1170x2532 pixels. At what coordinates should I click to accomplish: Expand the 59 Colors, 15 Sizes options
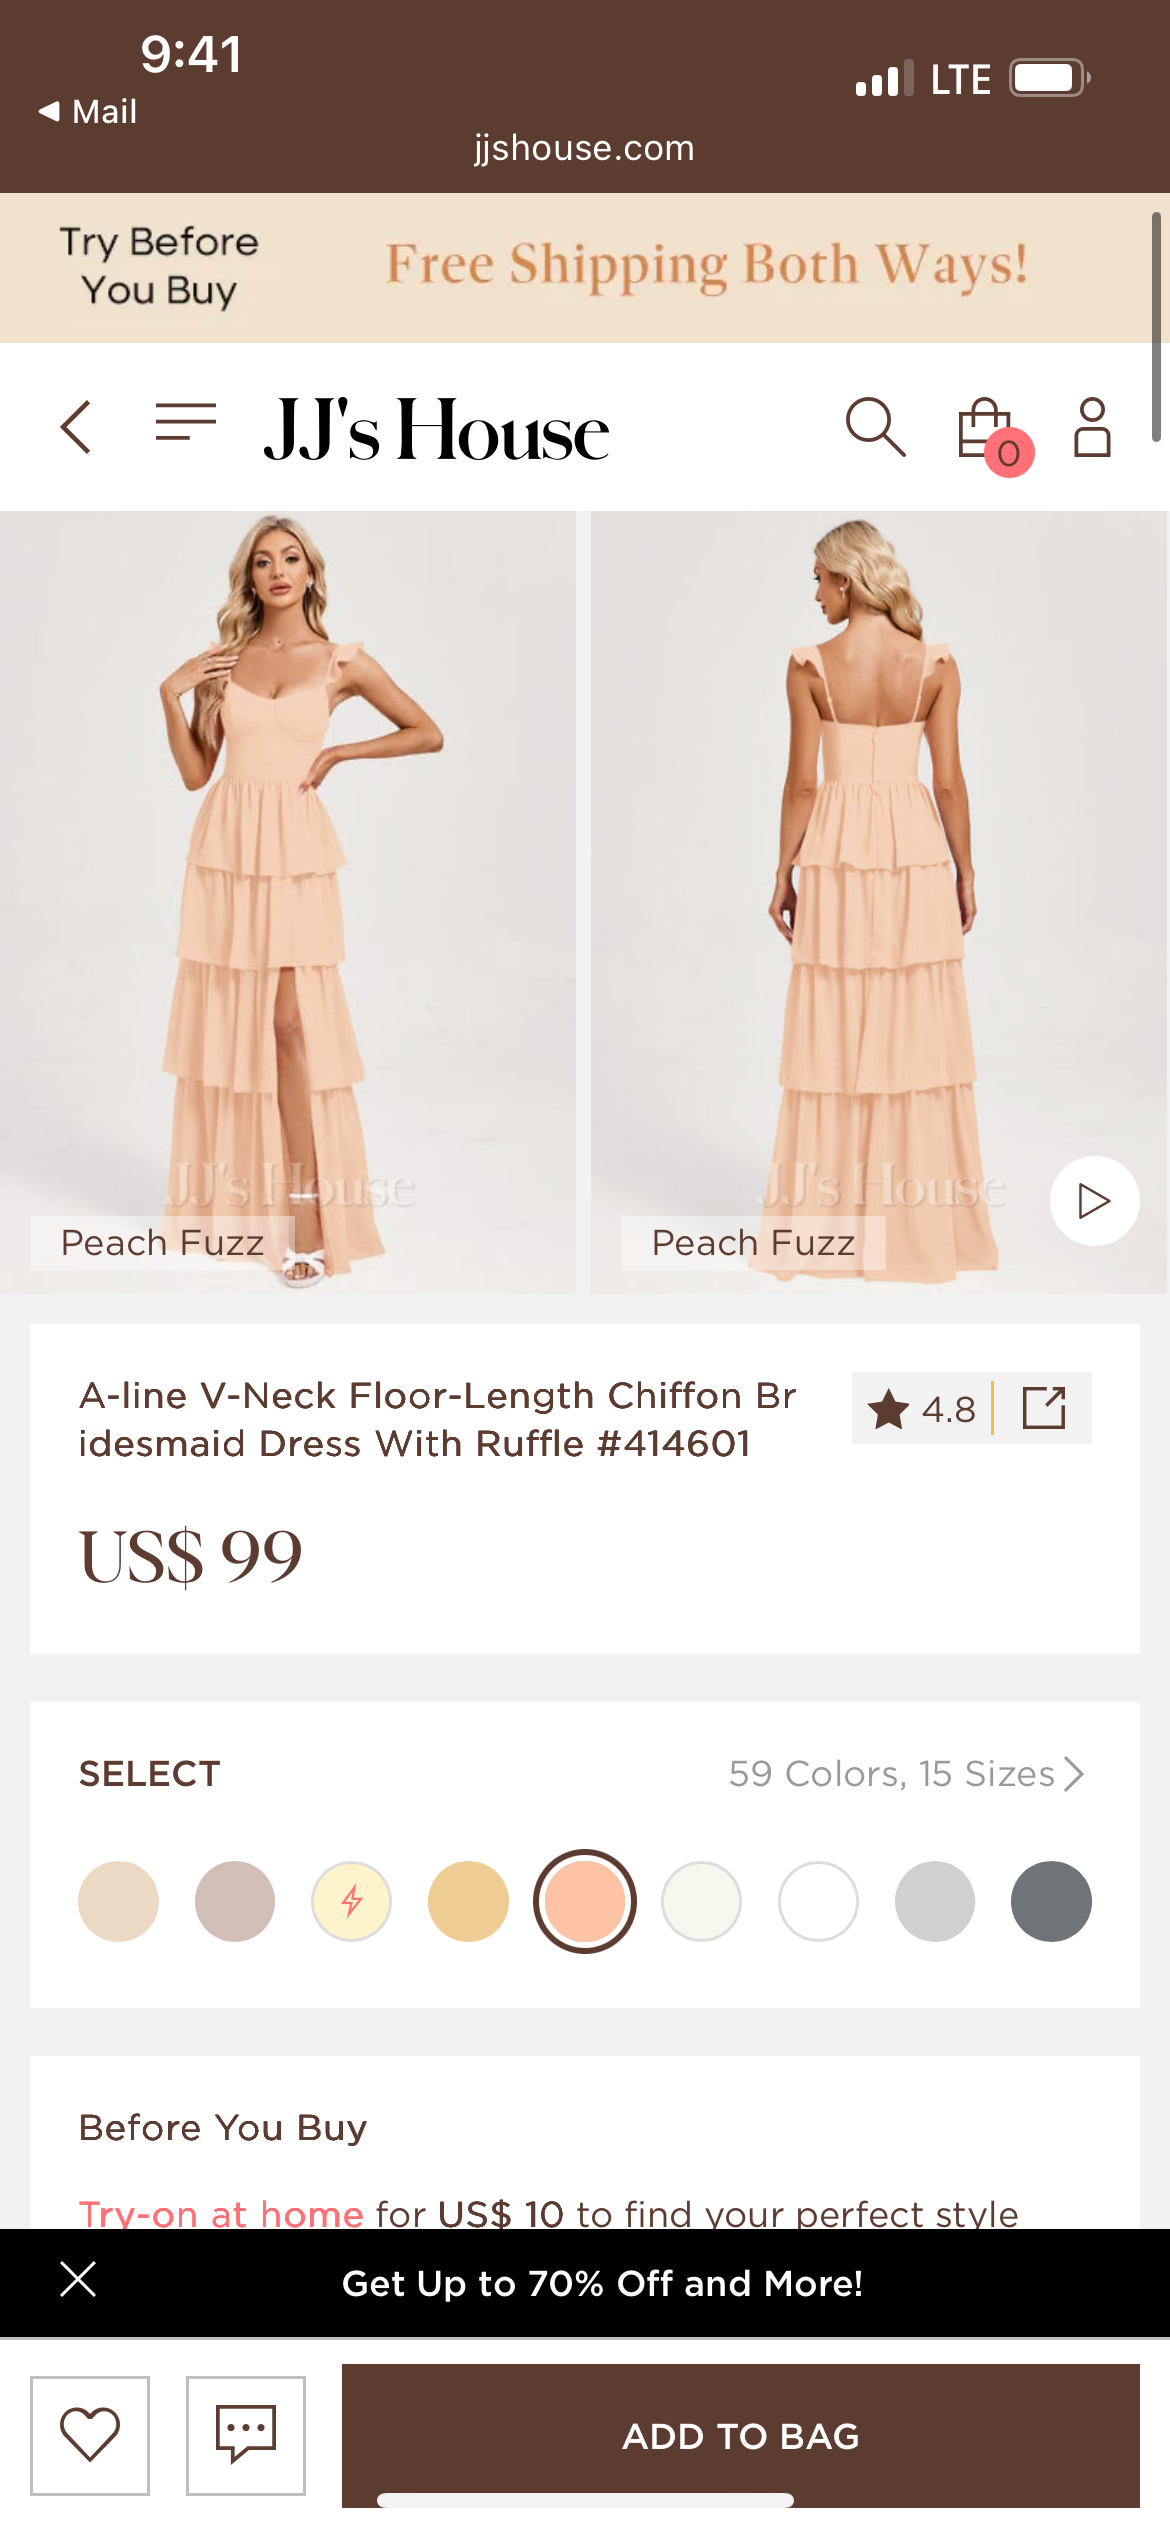click(x=906, y=1774)
